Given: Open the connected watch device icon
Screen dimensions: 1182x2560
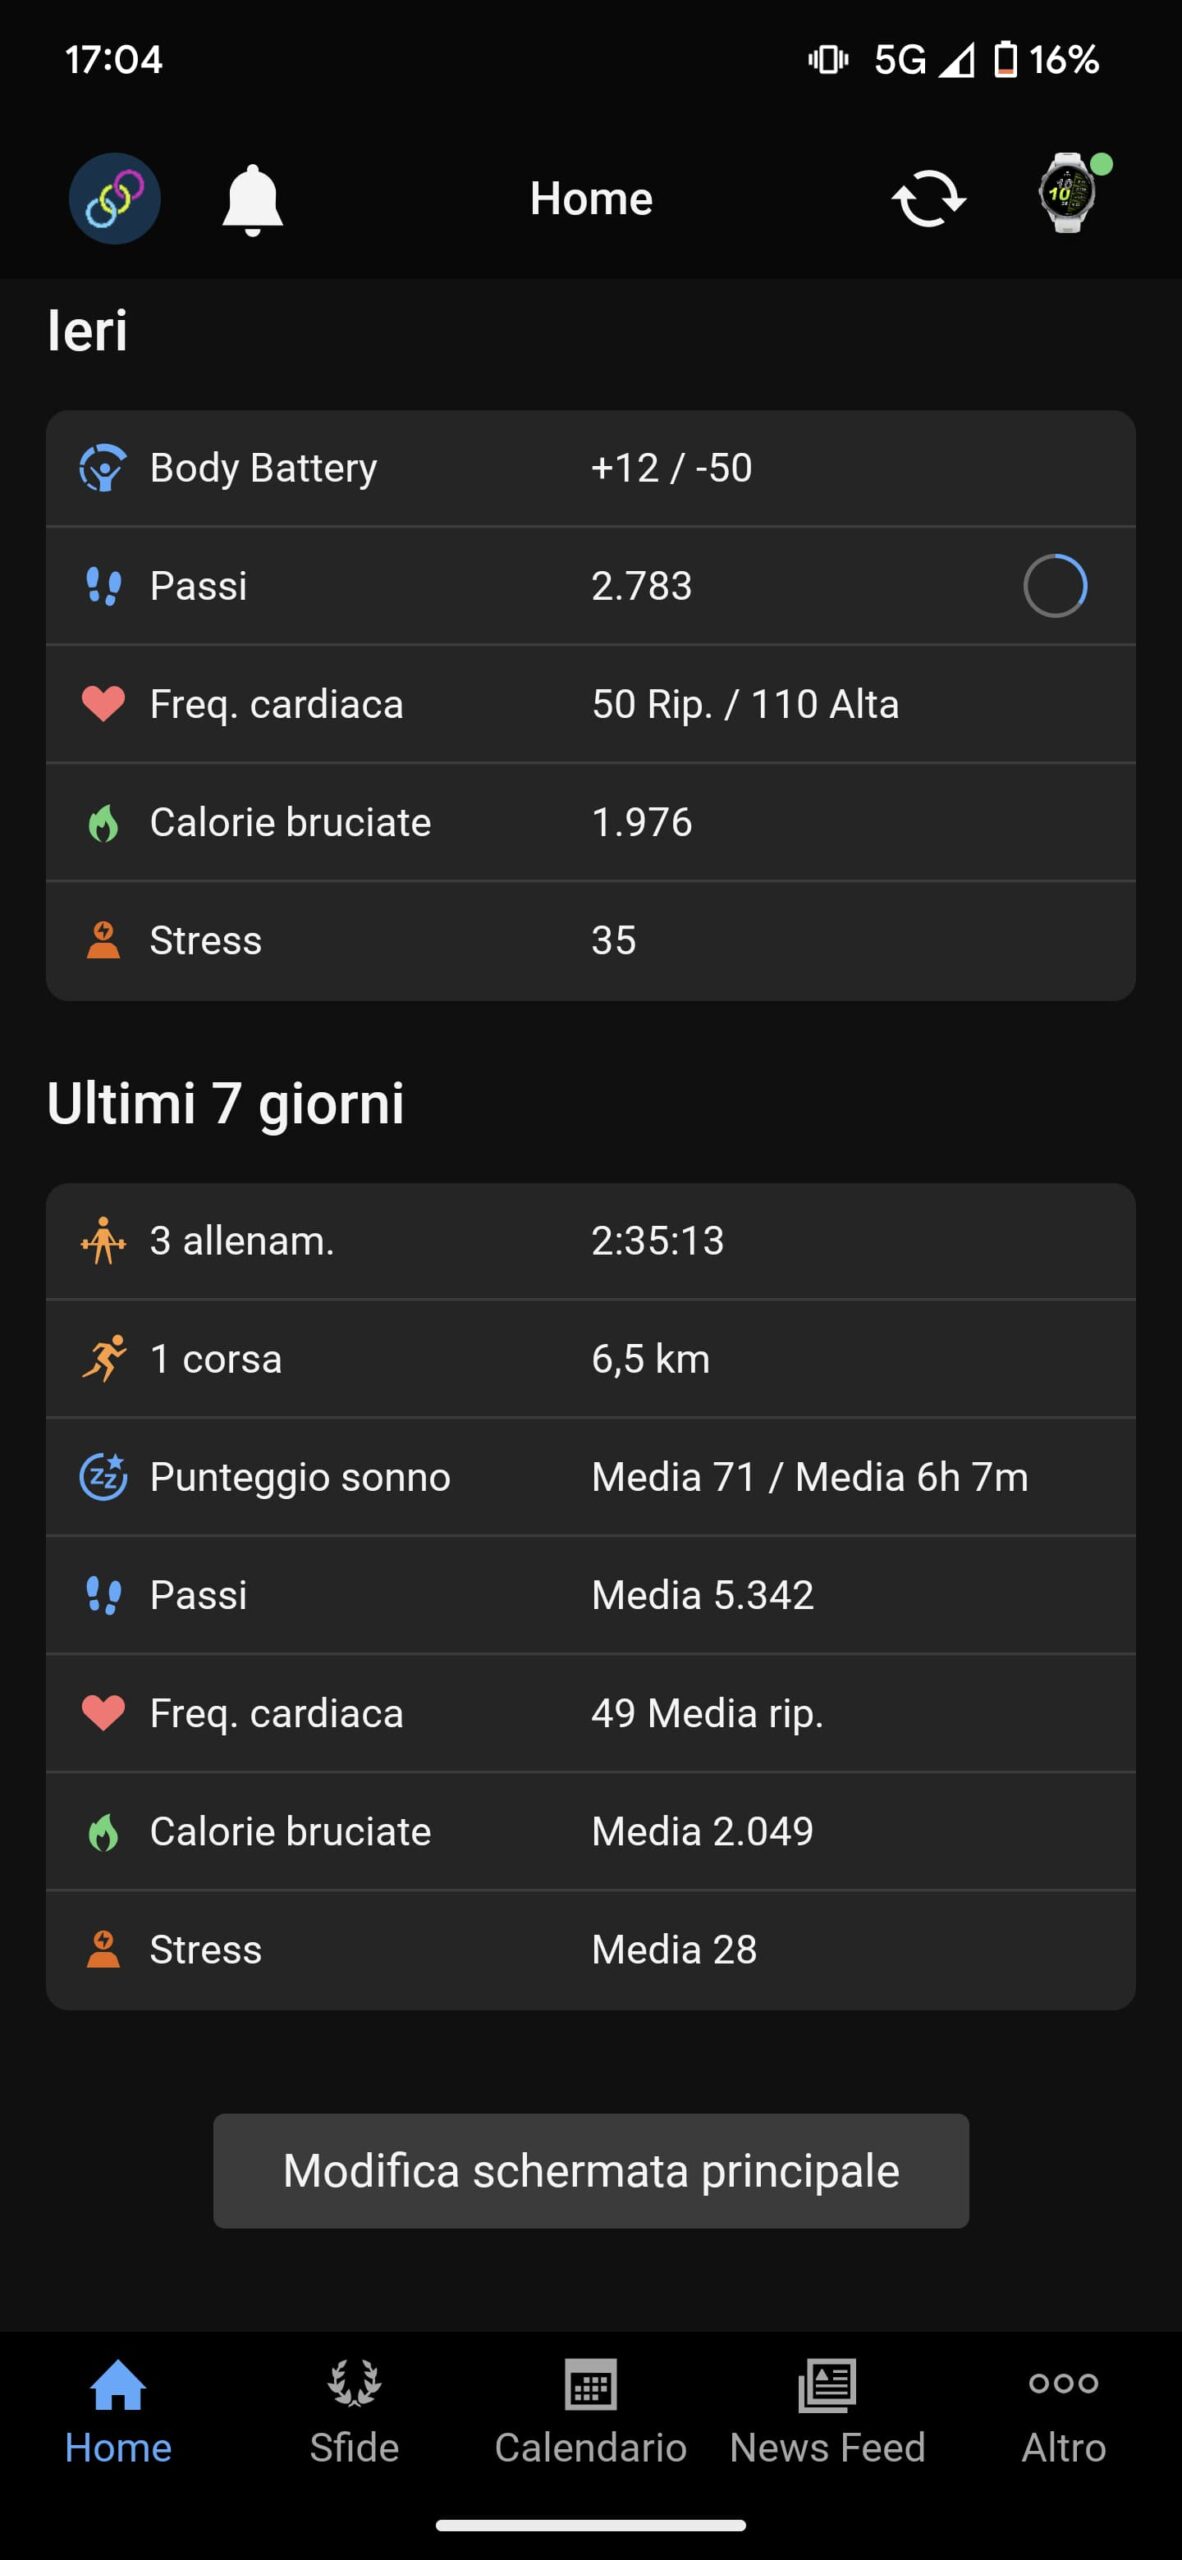Looking at the screenshot, I should point(1069,193).
